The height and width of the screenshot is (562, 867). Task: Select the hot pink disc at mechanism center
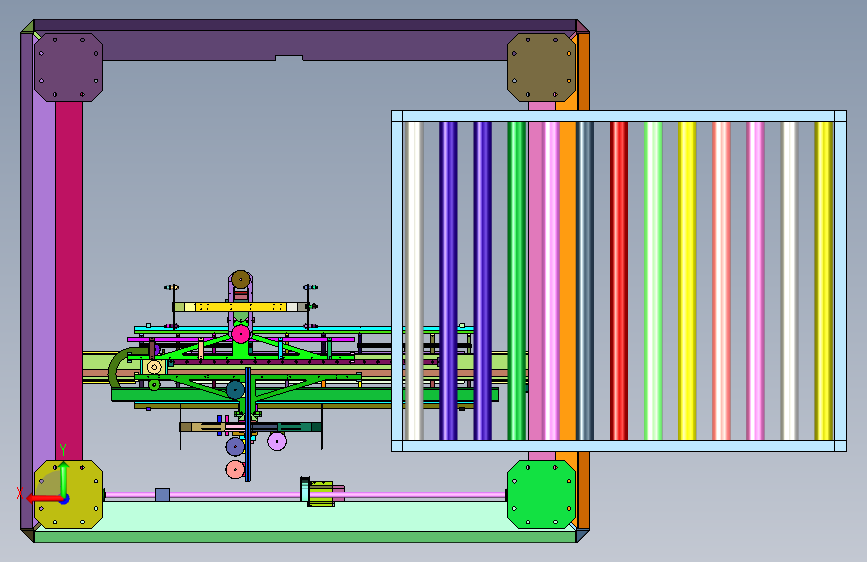point(241,334)
